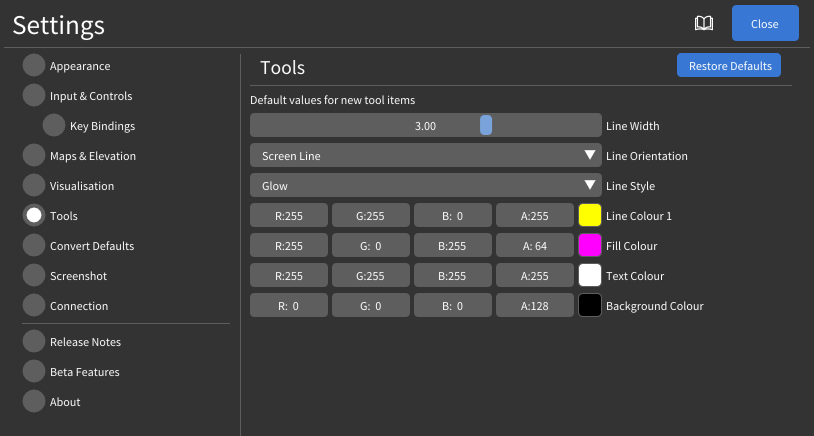This screenshot has height=436, width=814.
Task: Open the yellow Line Colour 1 swatch
Action: 589,216
